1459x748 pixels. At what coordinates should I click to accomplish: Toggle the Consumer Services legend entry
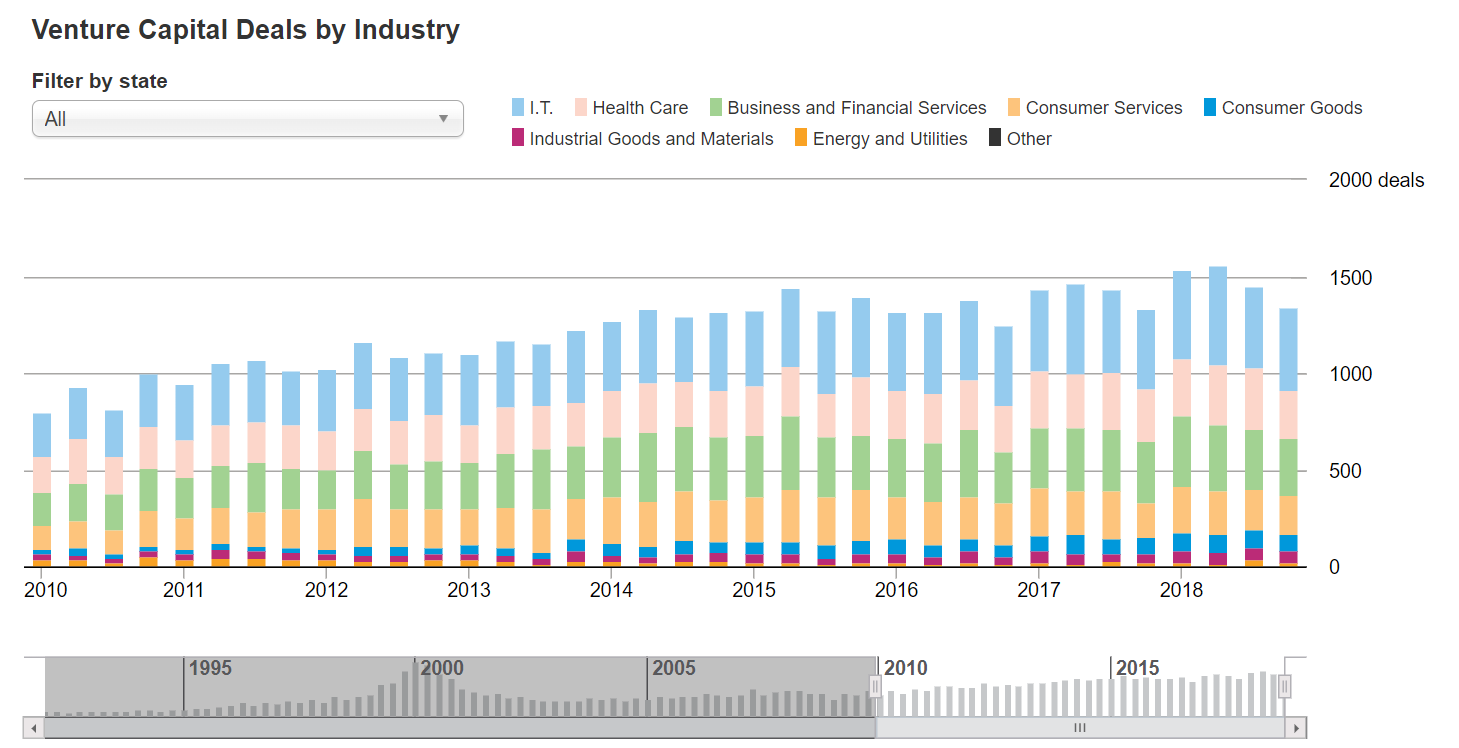coord(1095,108)
